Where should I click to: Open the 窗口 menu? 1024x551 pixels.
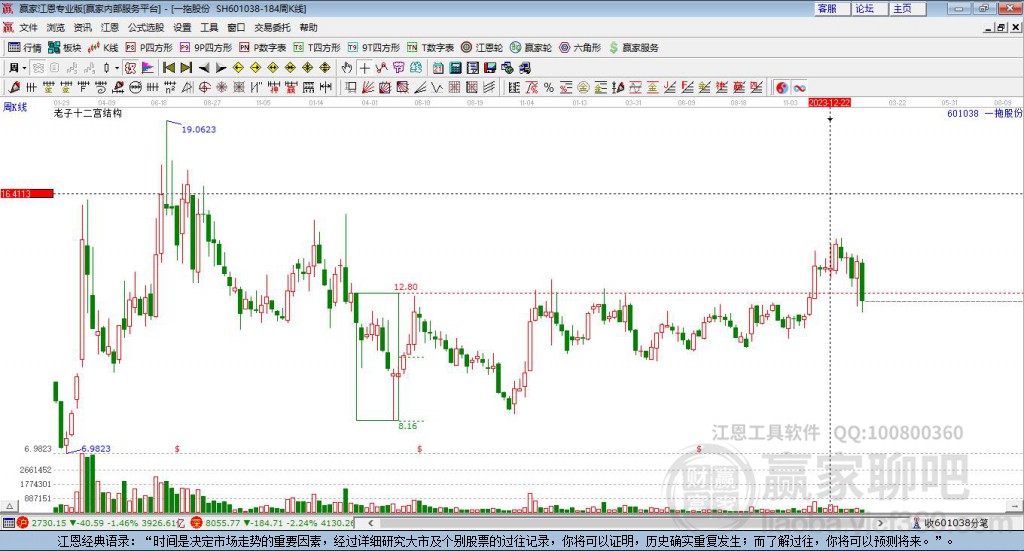(236, 27)
